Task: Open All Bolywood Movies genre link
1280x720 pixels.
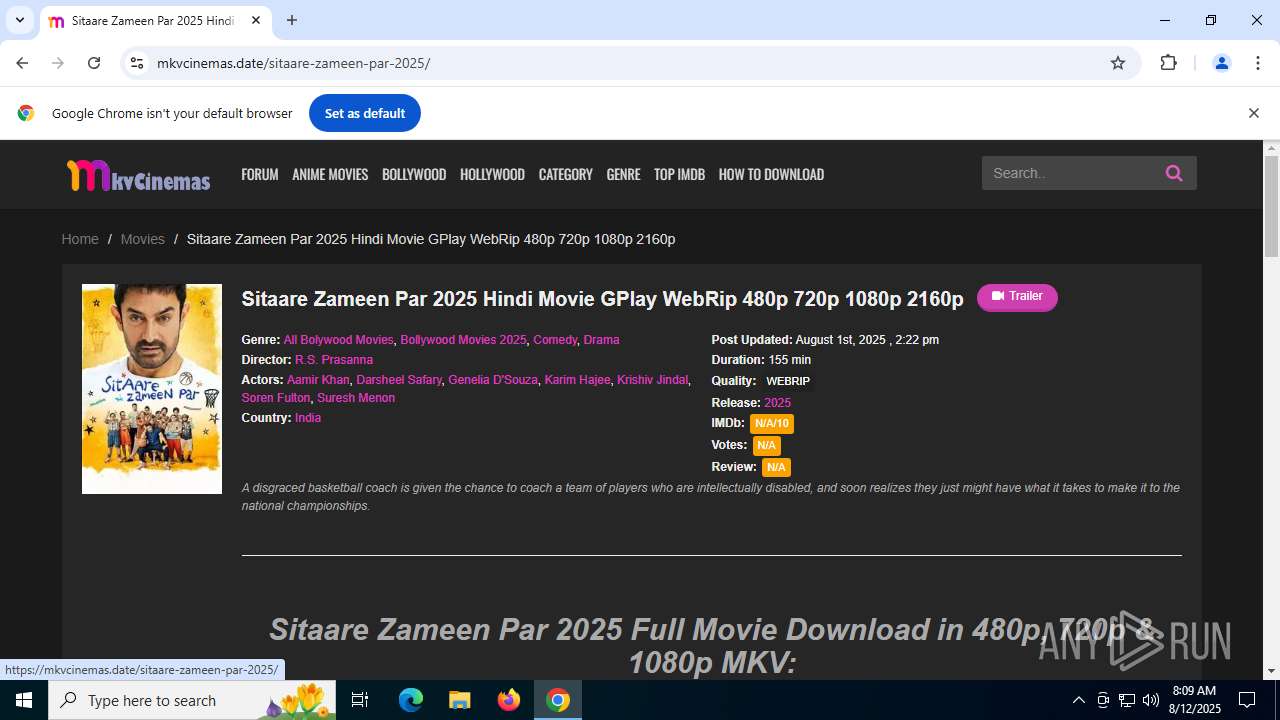Action: coord(338,340)
